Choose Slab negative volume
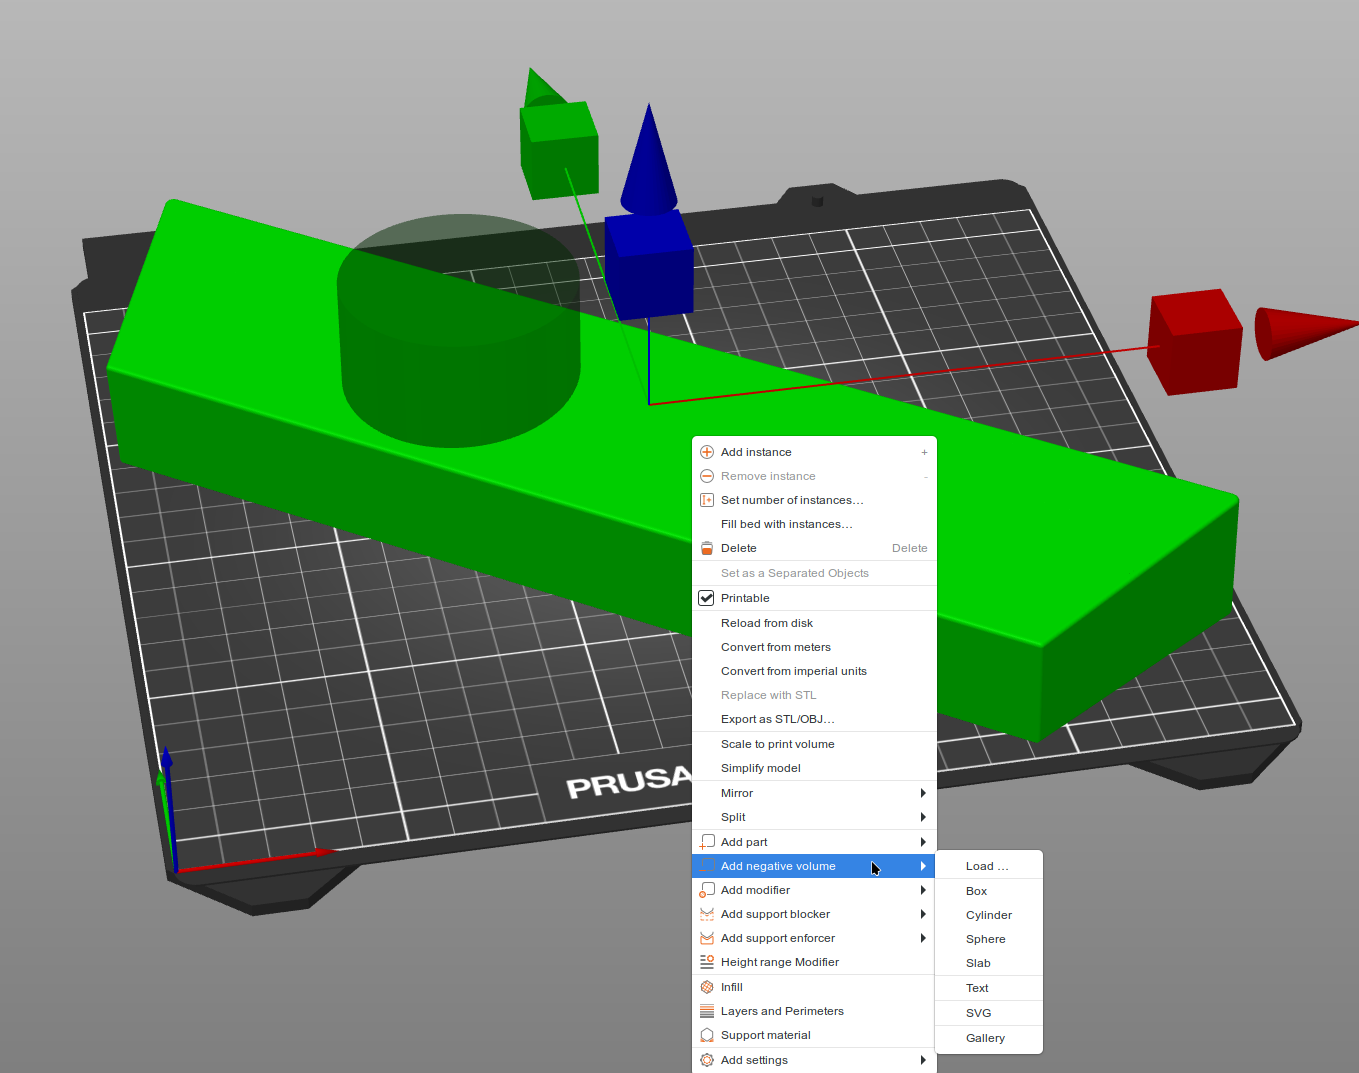Screen dimensions: 1359x1073 [989, 963]
